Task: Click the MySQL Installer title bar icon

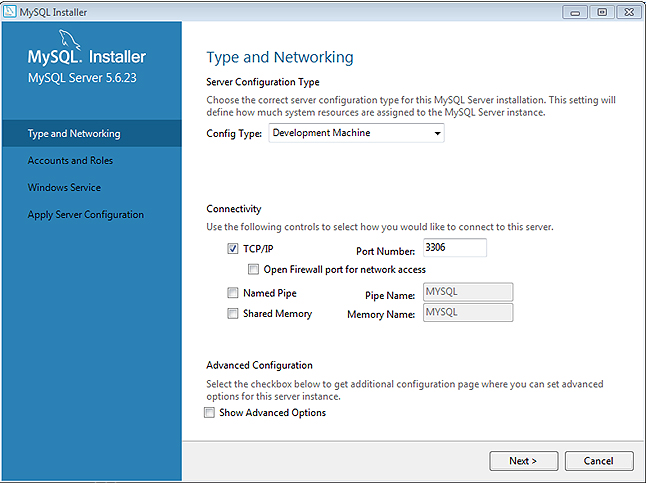Action: click(10, 11)
